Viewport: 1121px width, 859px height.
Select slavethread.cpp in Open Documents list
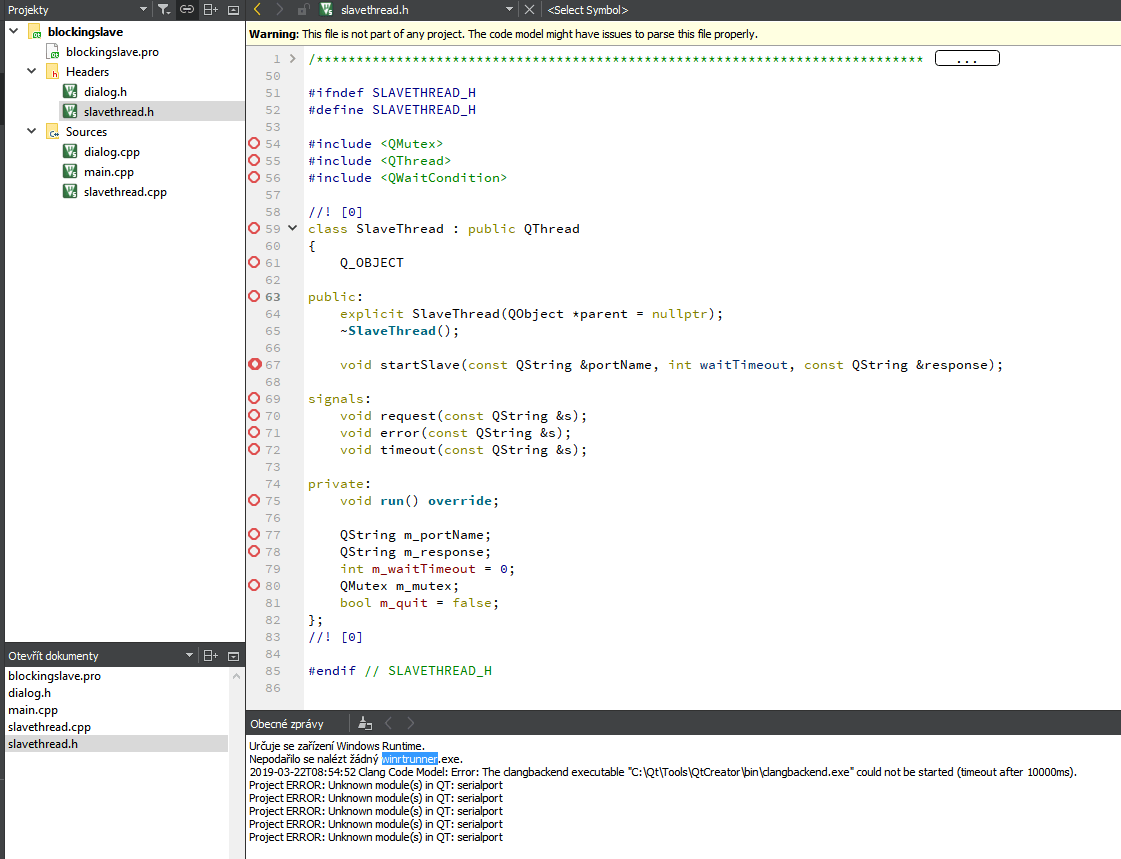[x=49, y=726]
